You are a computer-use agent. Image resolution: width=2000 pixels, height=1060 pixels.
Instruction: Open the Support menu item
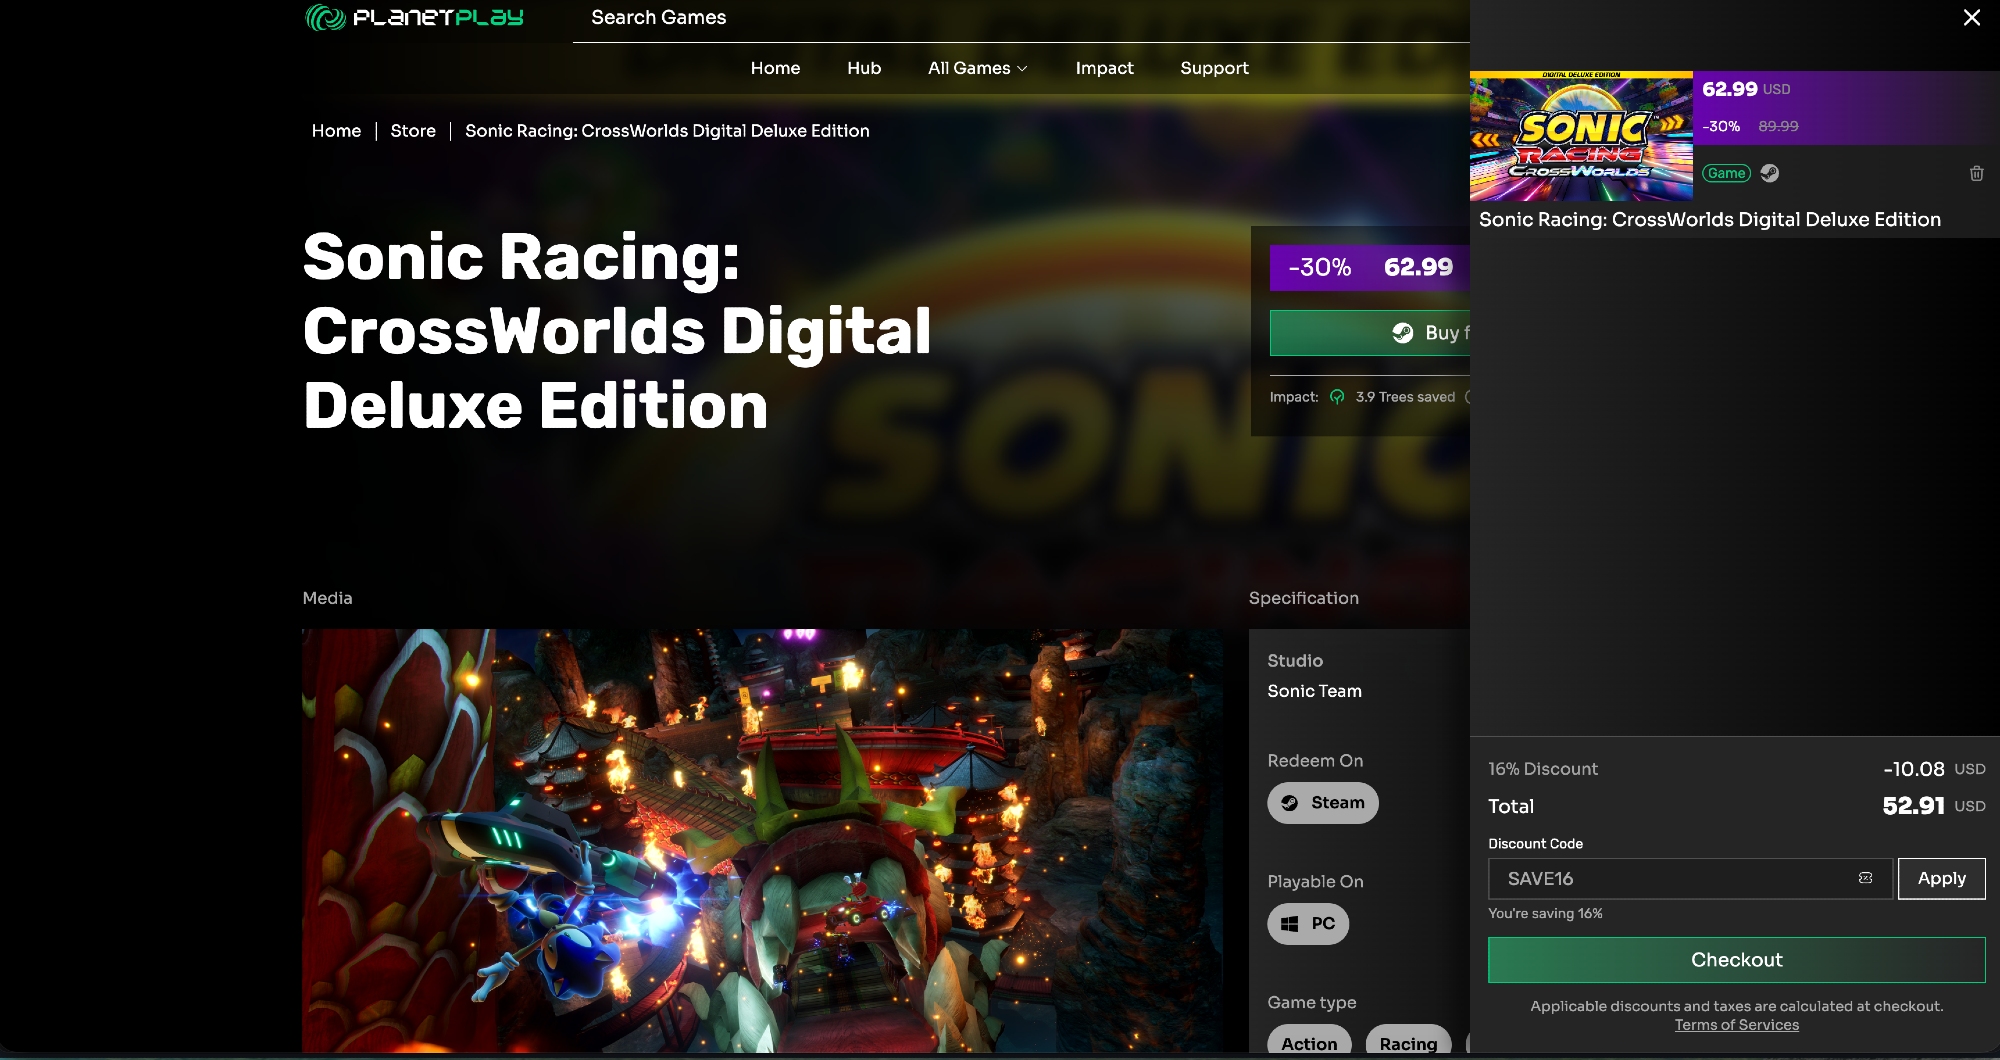click(1214, 68)
